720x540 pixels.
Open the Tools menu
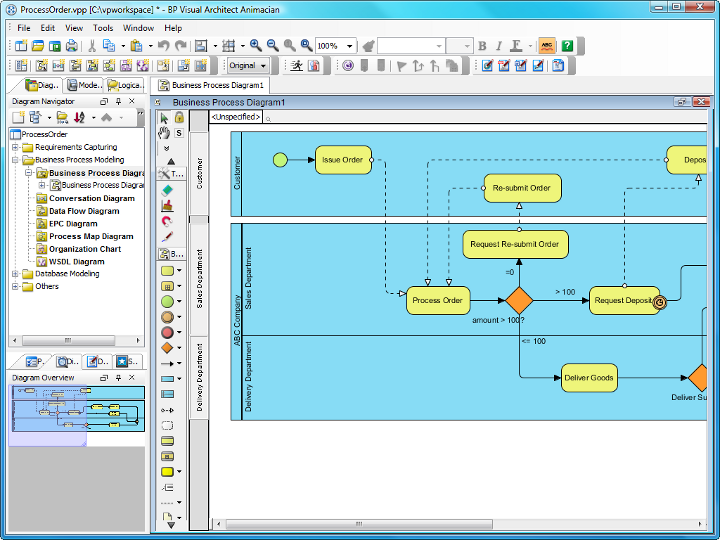click(103, 28)
